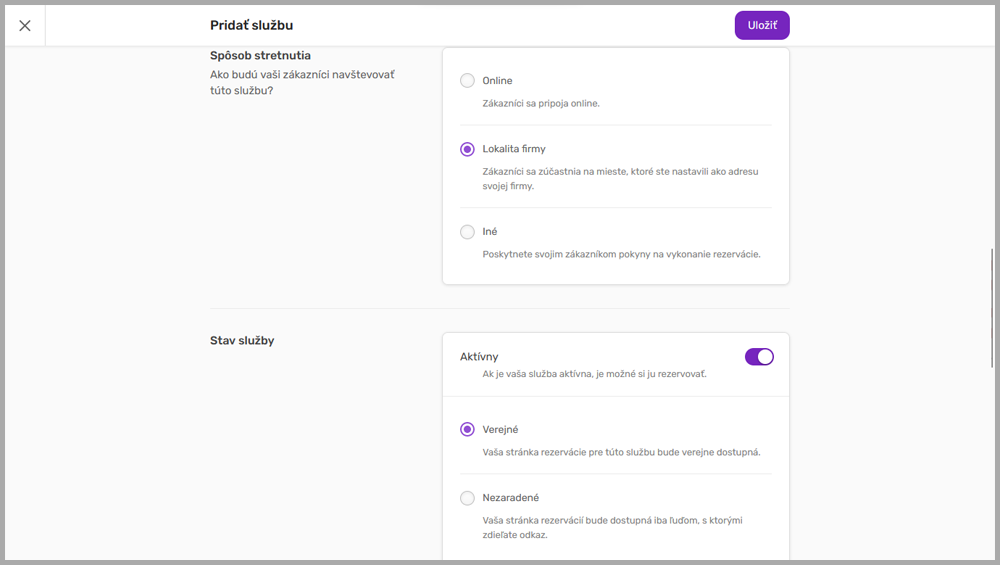
Task: Click 'Ako budú vaši zákazníci navštevovať' helper text
Action: [x=302, y=82]
